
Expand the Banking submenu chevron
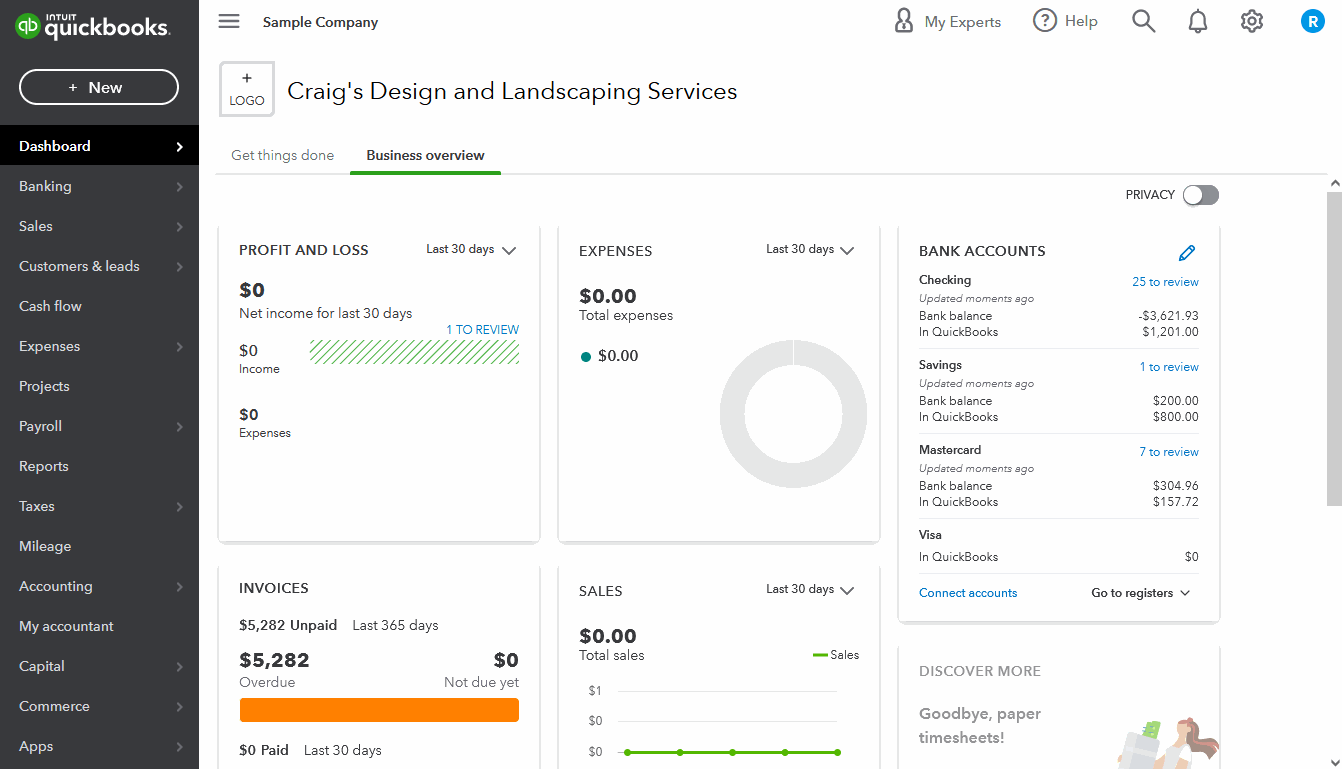180,186
